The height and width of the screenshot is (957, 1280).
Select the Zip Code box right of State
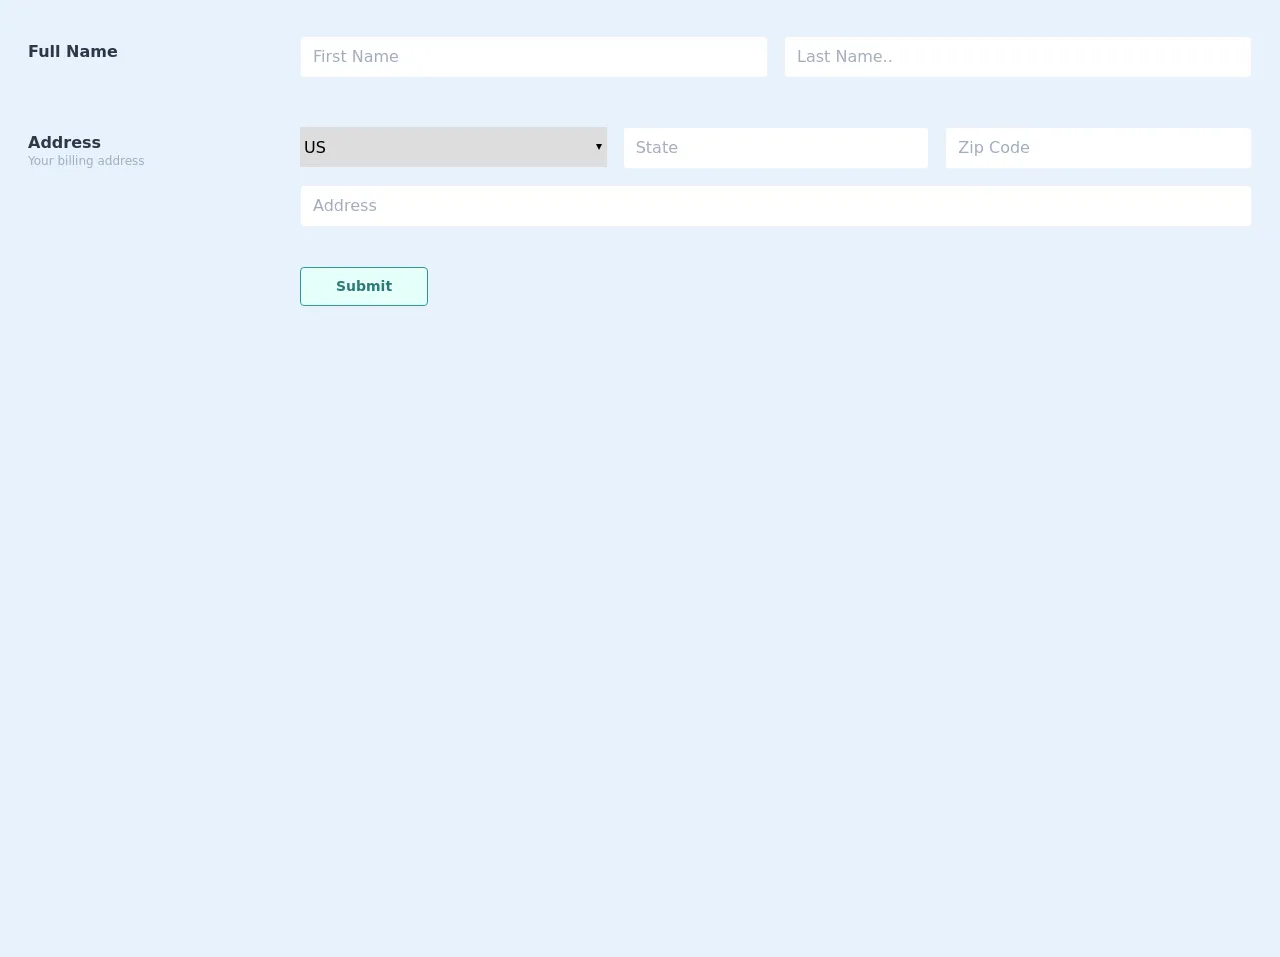pos(1097,148)
